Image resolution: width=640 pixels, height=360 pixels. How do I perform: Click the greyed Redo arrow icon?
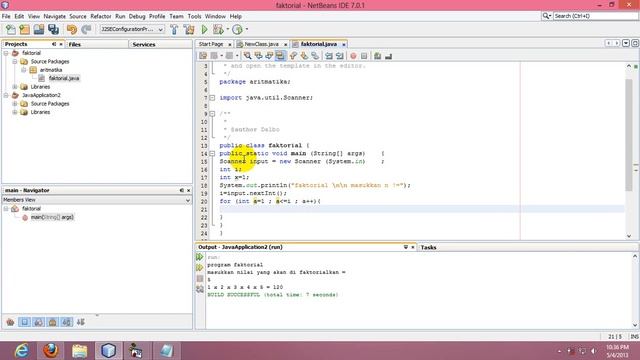pyautogui.click(x=86, y=29)
